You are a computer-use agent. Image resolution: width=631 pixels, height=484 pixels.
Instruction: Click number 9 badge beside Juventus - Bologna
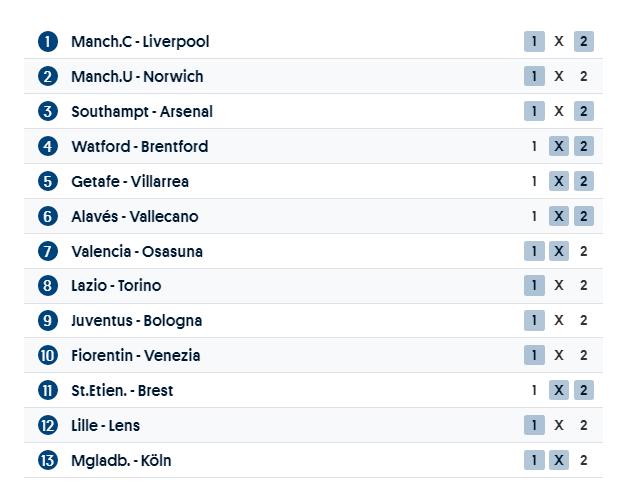[48, 321]
